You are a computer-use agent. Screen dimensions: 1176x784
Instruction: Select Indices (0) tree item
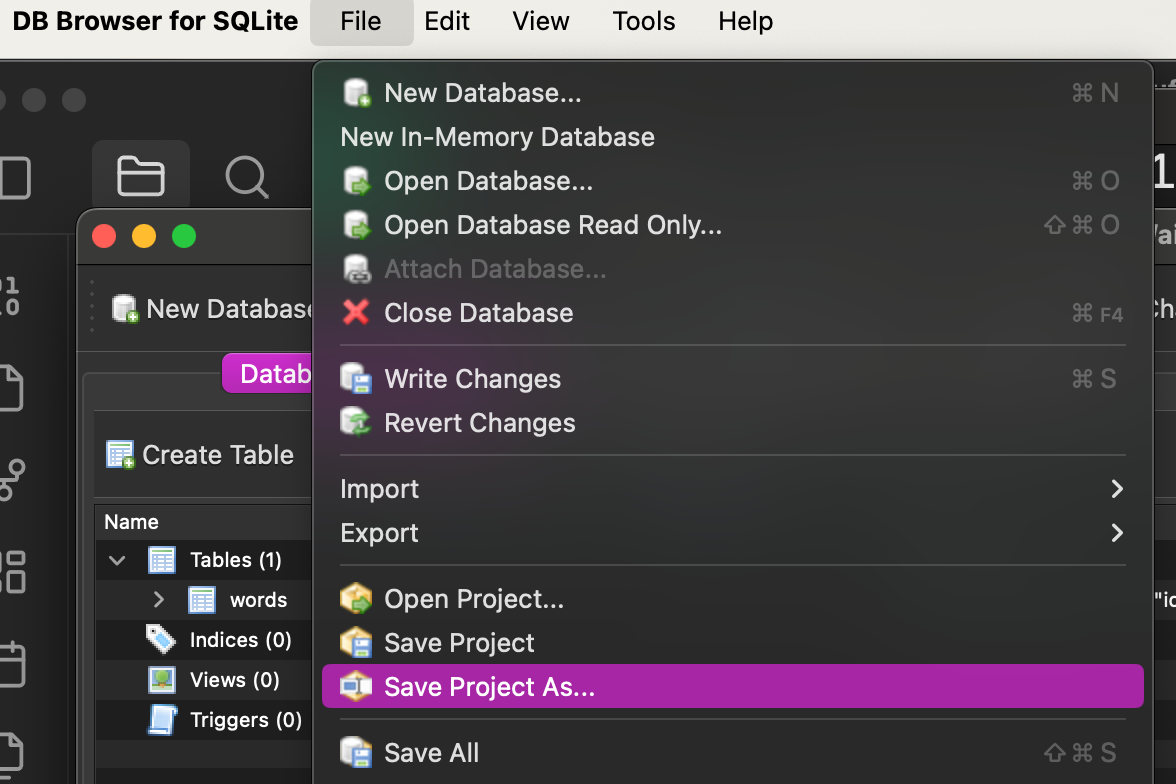pos(204,640)
